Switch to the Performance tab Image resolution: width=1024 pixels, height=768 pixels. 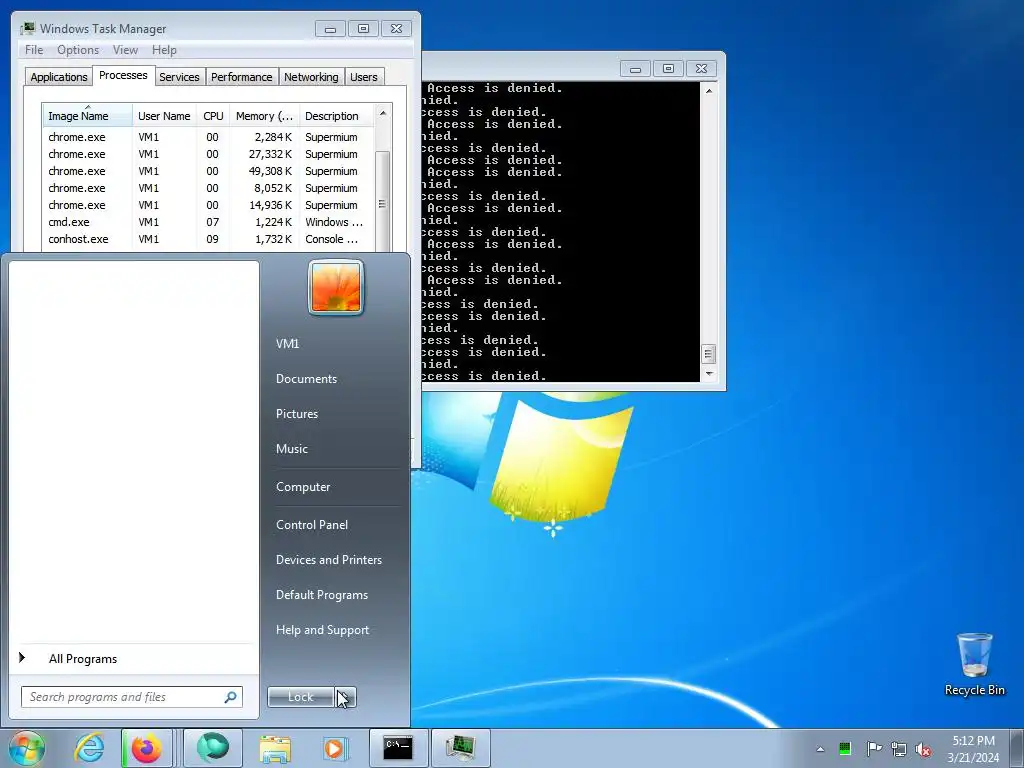click(x=241, y=76)
